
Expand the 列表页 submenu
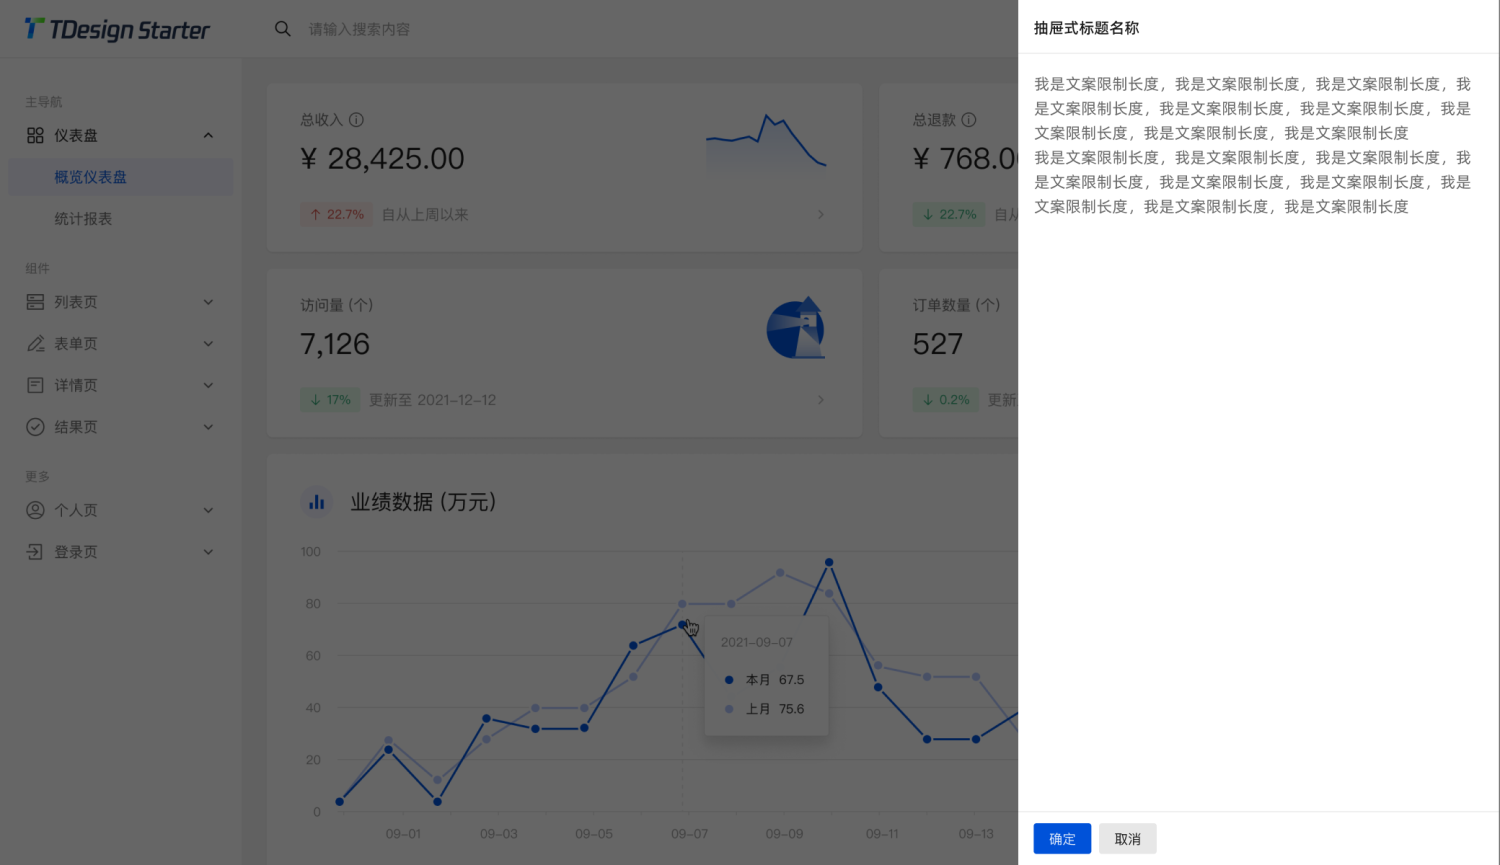point(208,301)
